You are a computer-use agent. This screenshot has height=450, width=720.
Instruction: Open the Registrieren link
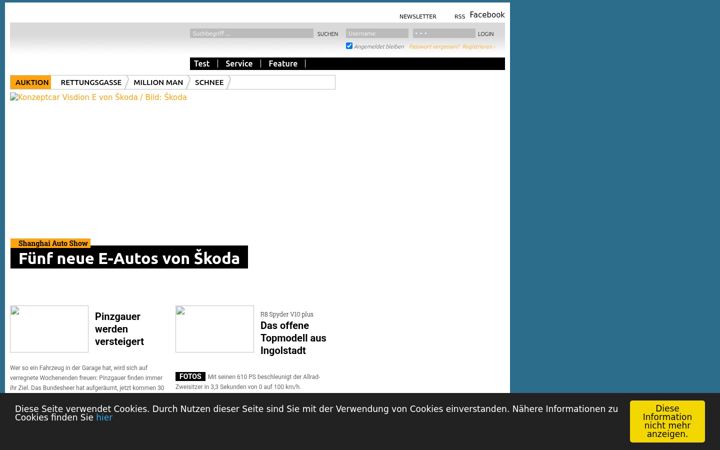click(478, 47)
